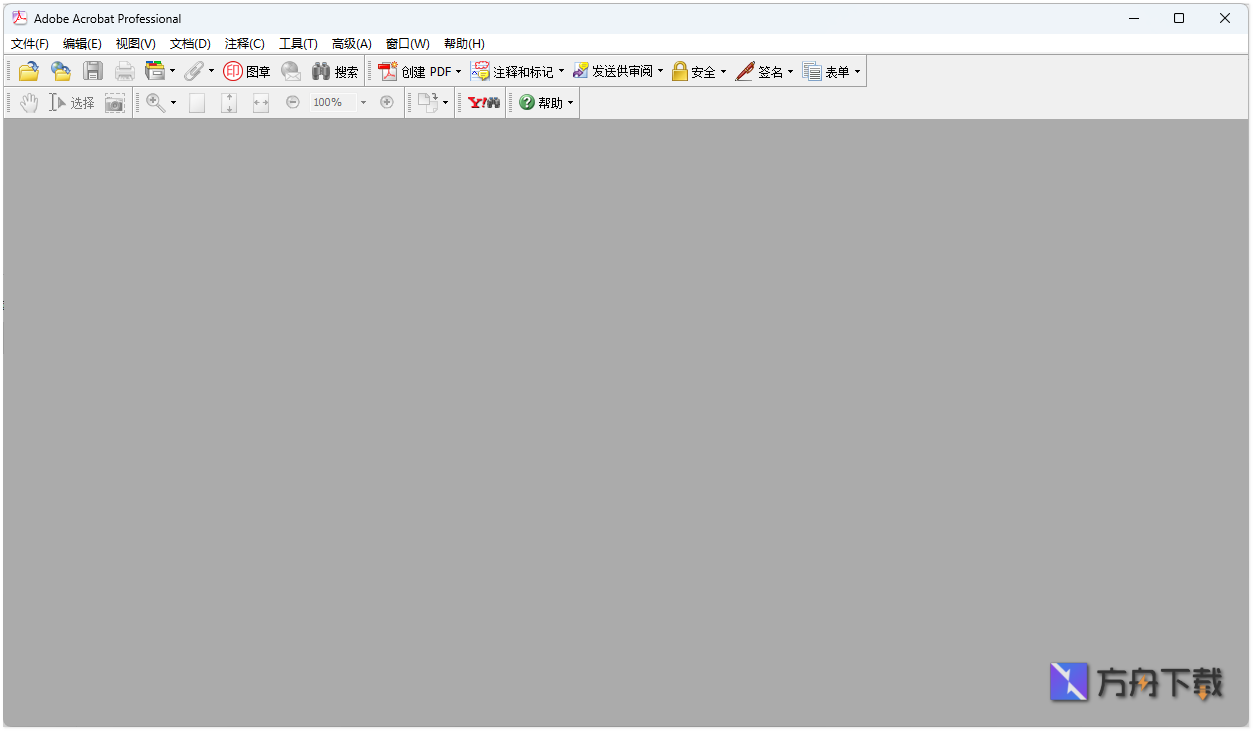Zoom out with the minus icon
Viewport: 1253px width, 731px height.
pos(292,102)
